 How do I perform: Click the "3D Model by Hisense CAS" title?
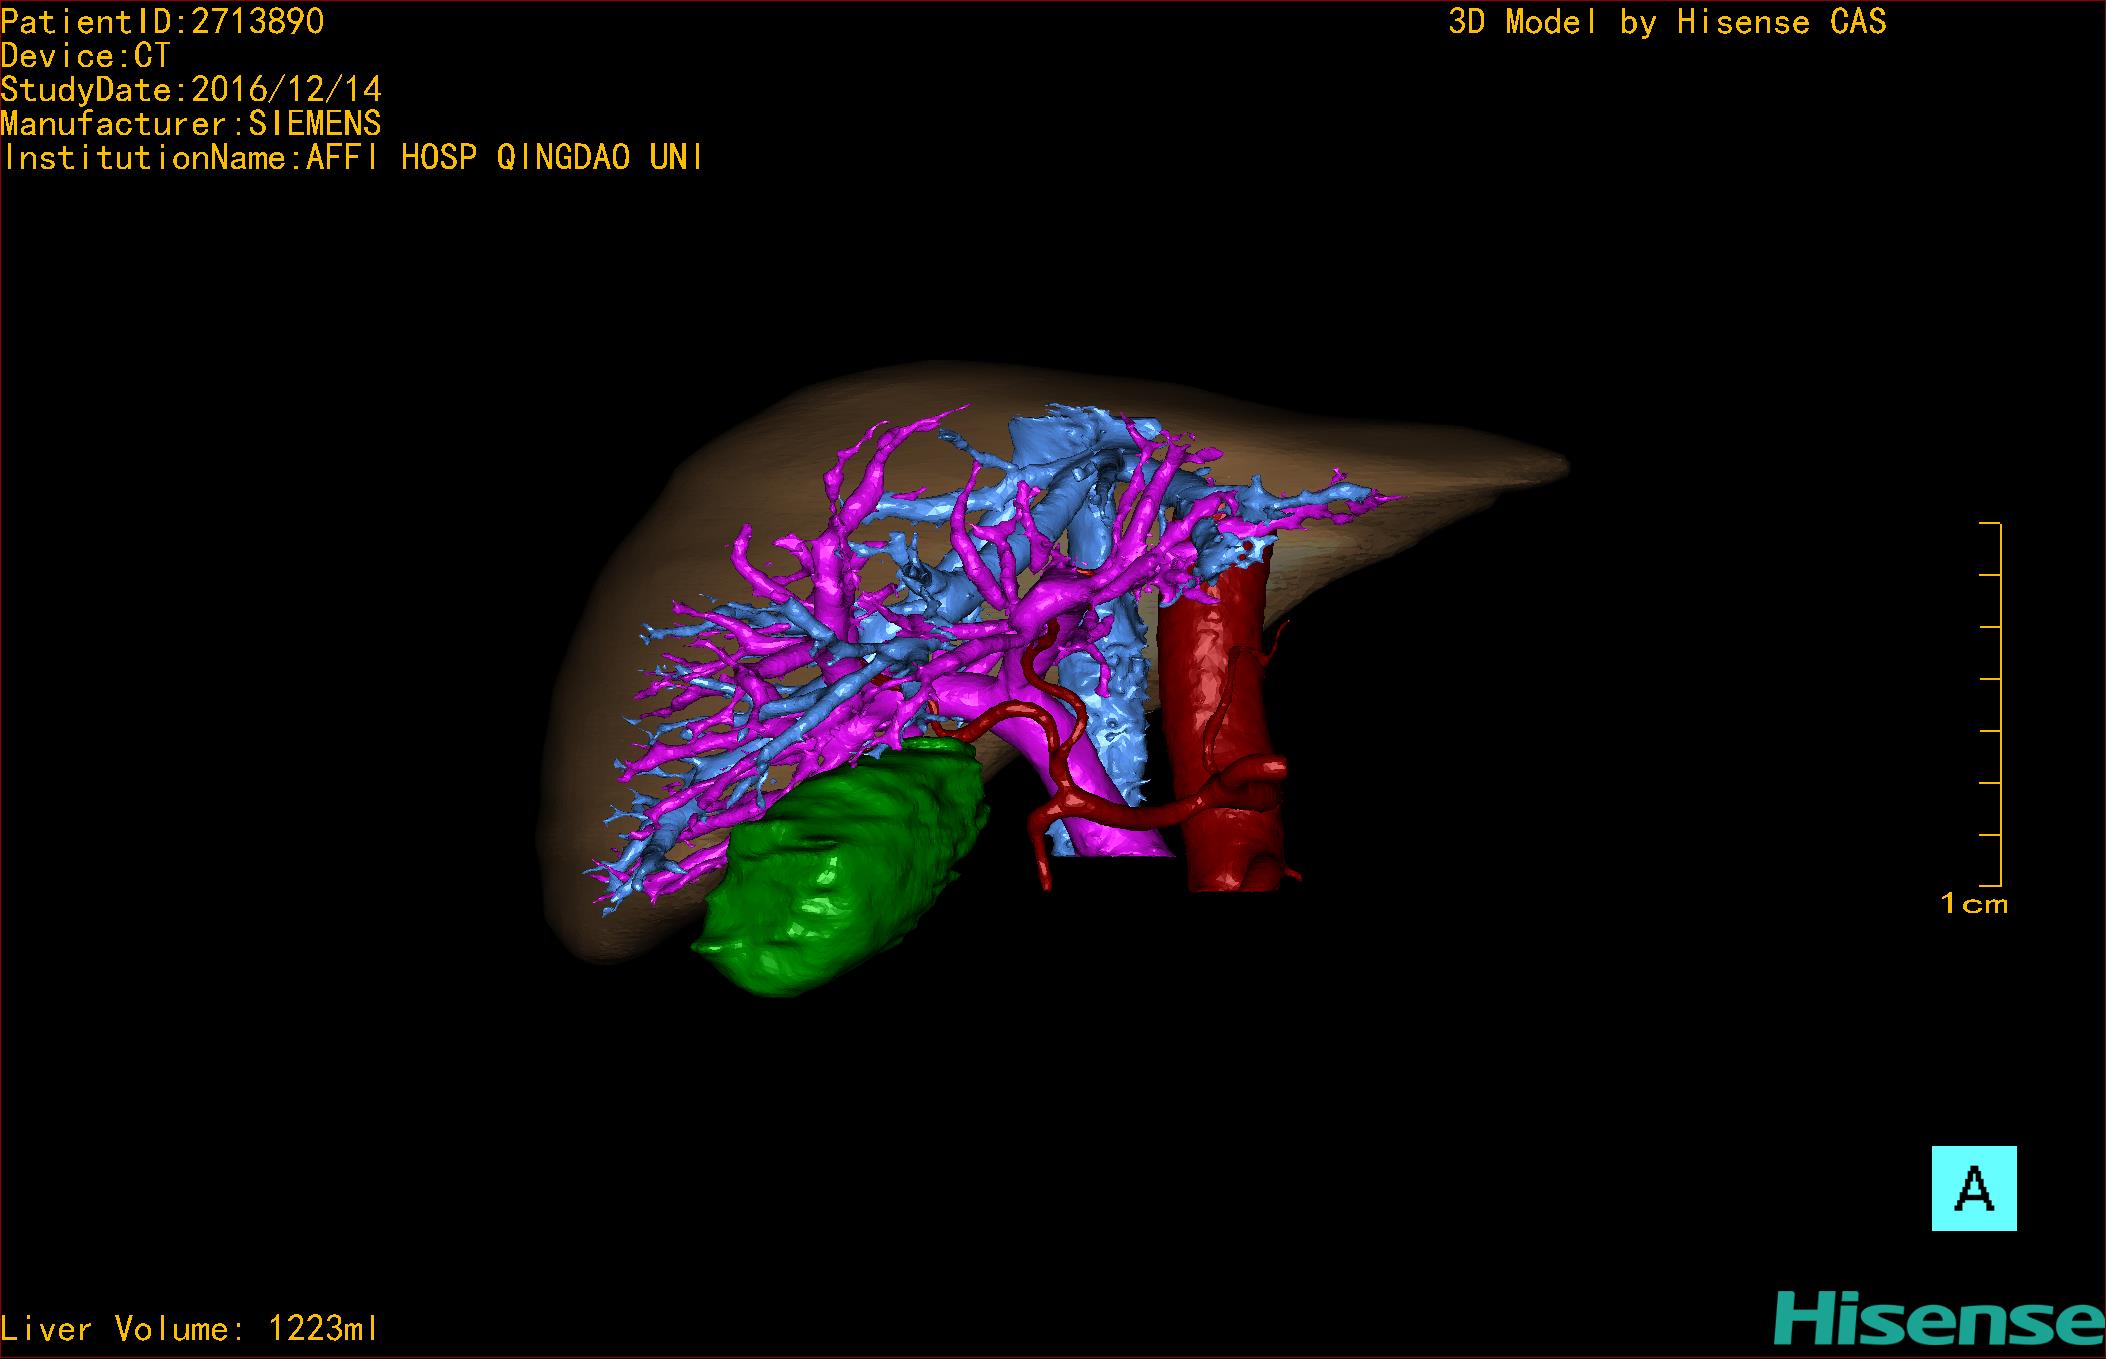click(1666, 22)
